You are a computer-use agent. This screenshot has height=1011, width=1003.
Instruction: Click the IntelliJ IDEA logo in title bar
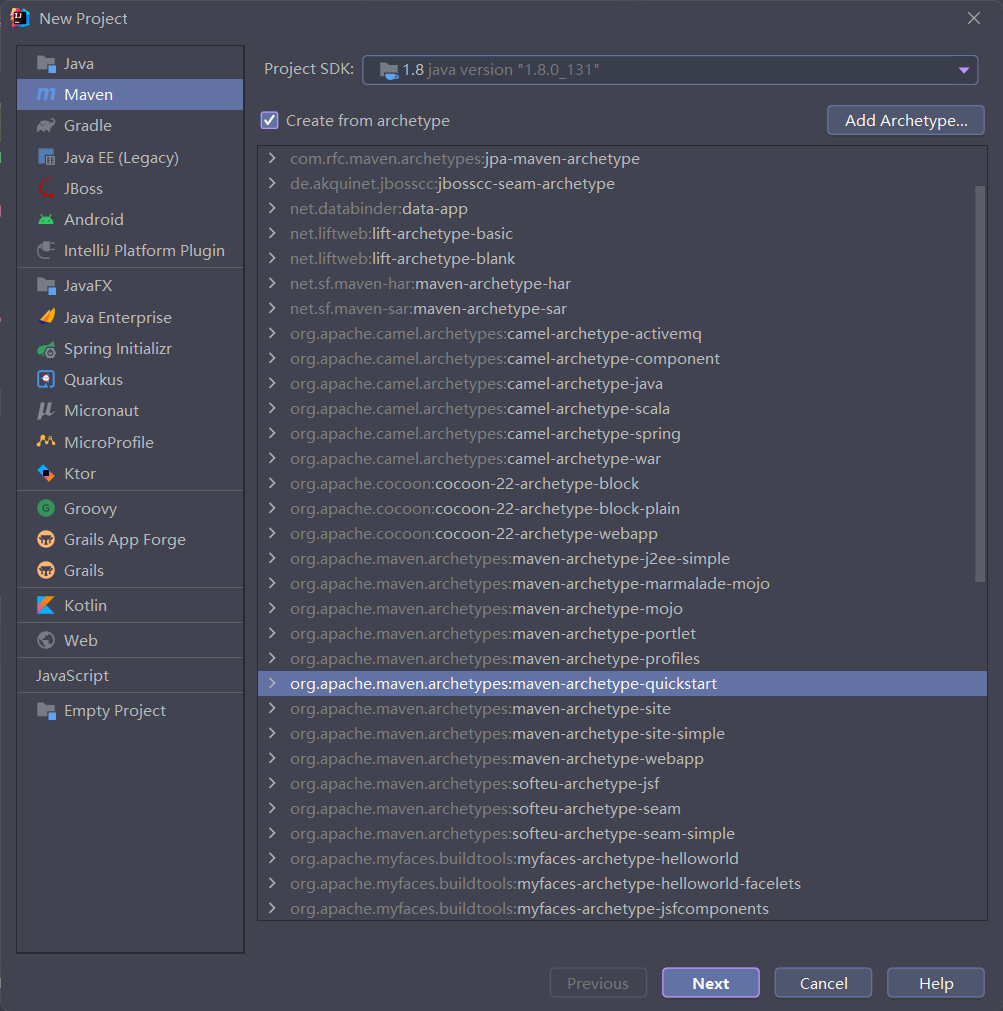(x=20, y=18)
